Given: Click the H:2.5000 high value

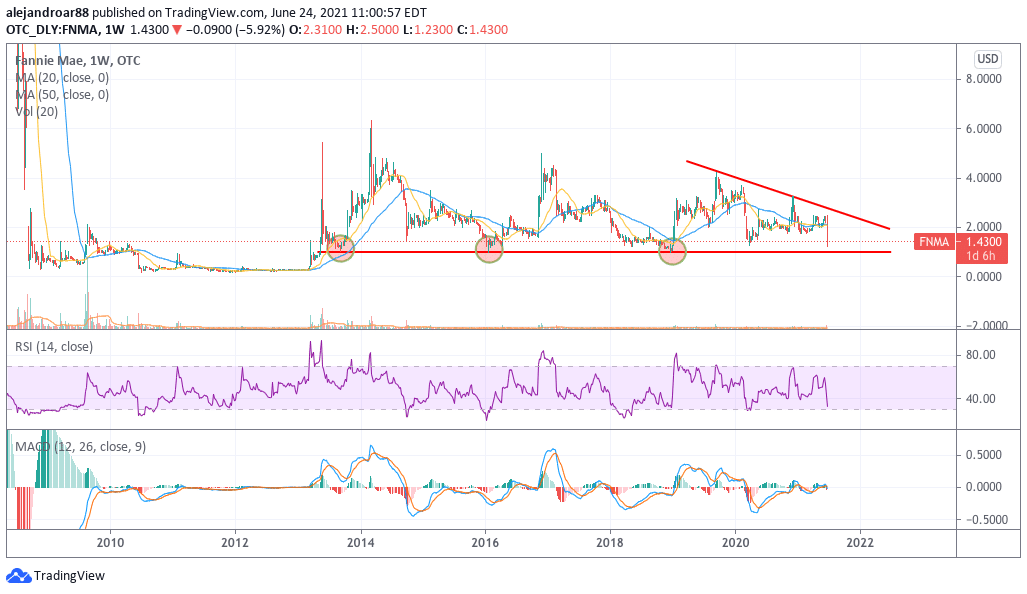Looking at the screenshot, I should pos(372,29).
